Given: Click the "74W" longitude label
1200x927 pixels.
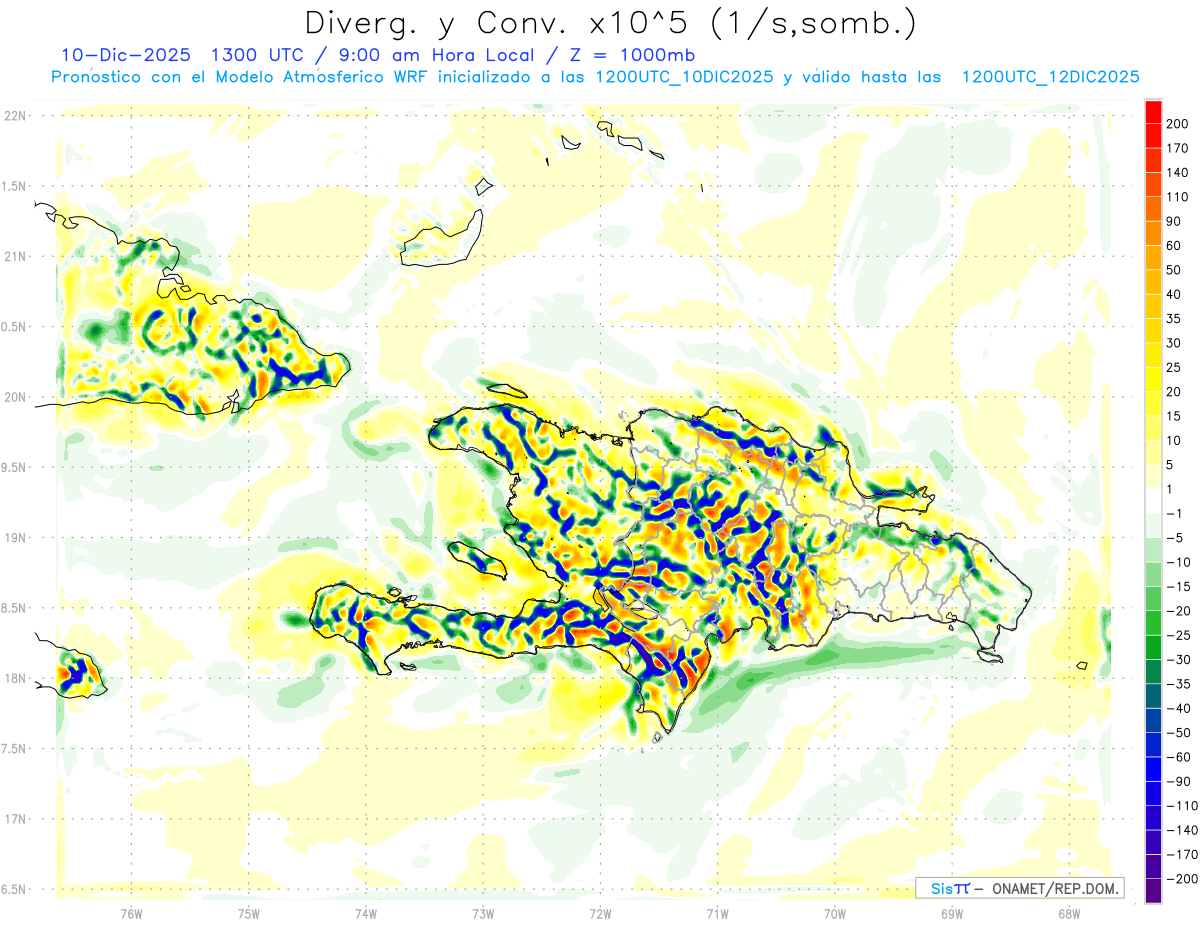Looking at the screenshot, I should point(366,913).
